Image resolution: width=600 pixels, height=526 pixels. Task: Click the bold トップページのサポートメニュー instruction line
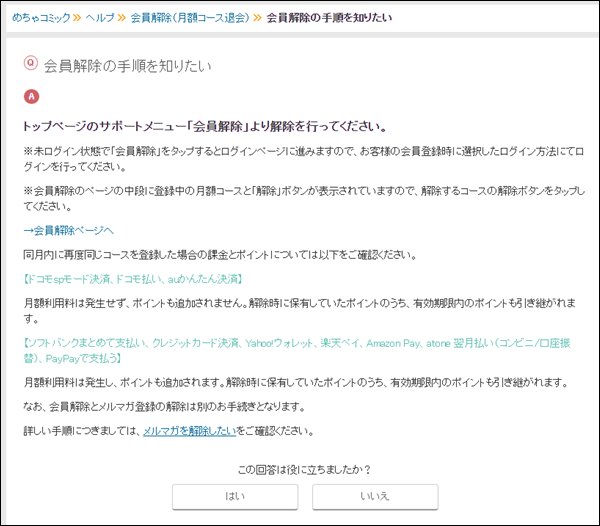tap(205, 126)
